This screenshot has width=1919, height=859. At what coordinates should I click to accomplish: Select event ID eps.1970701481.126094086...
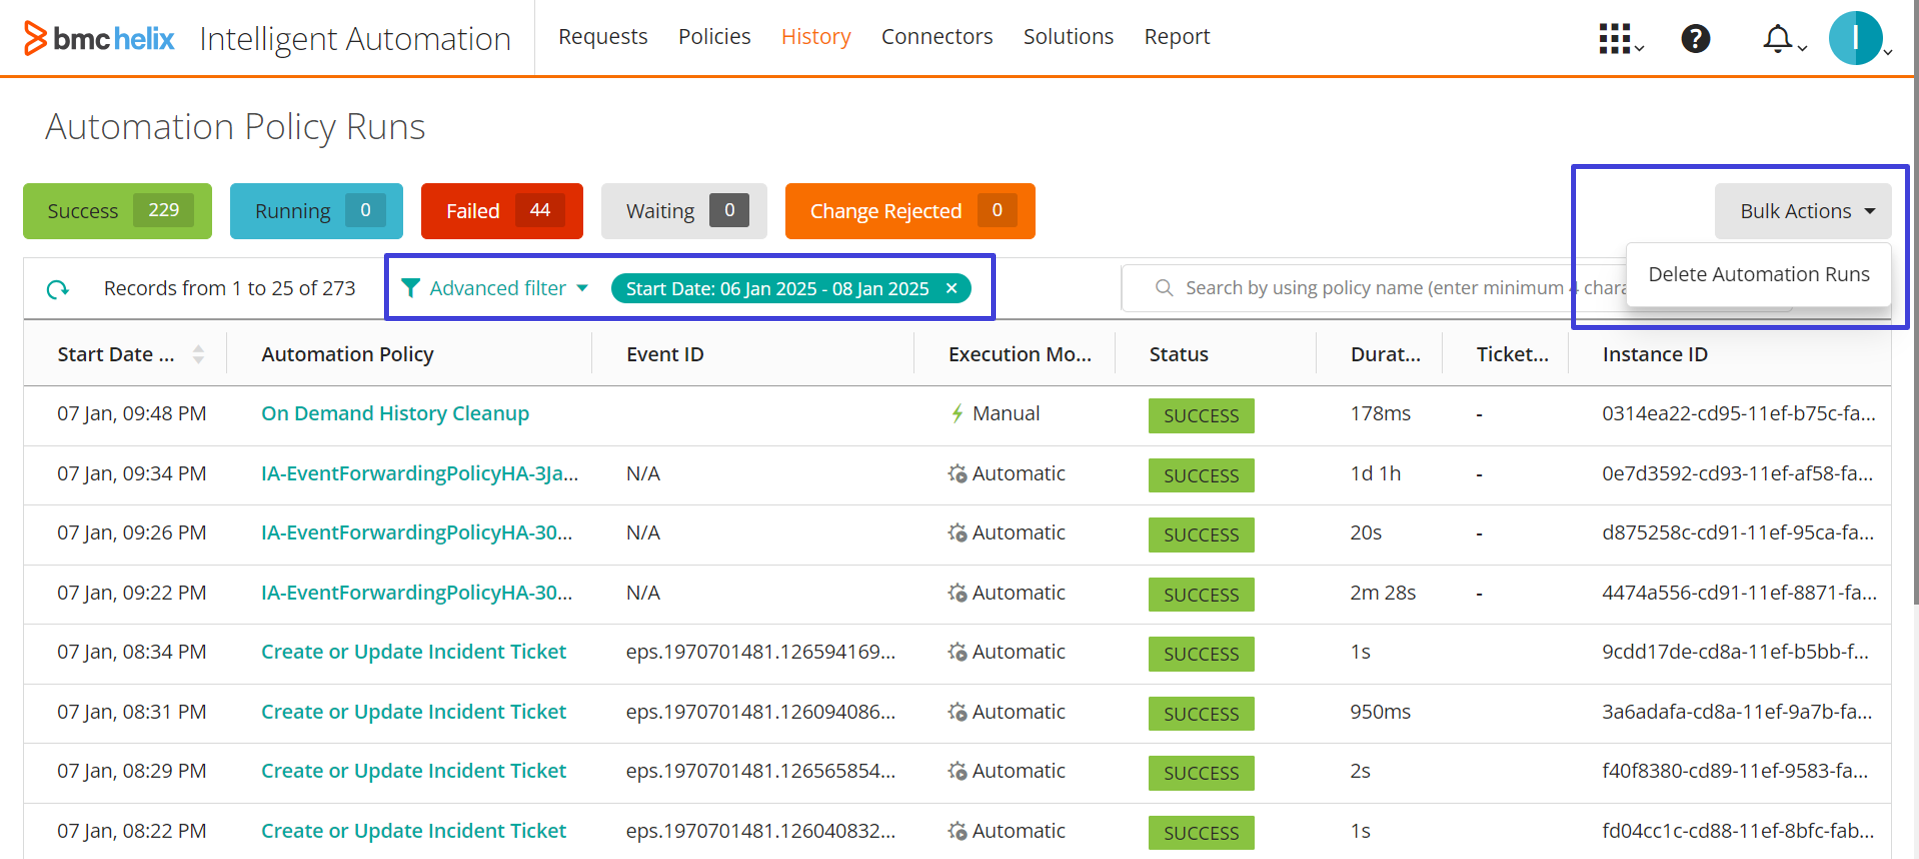(x=760, y=712)
